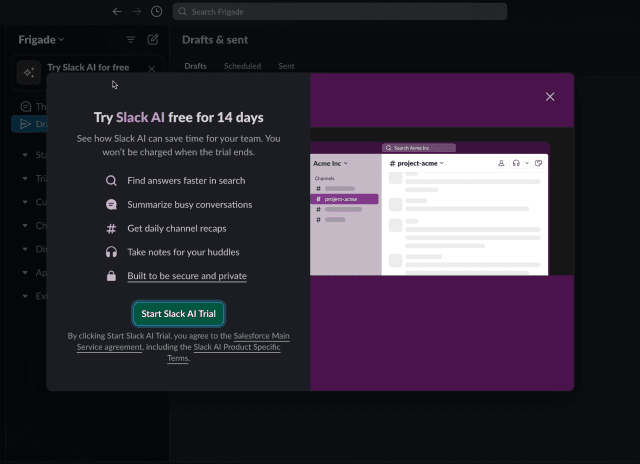
Task: Click Summarize busy conversations text
Action: tap(189, 204)
